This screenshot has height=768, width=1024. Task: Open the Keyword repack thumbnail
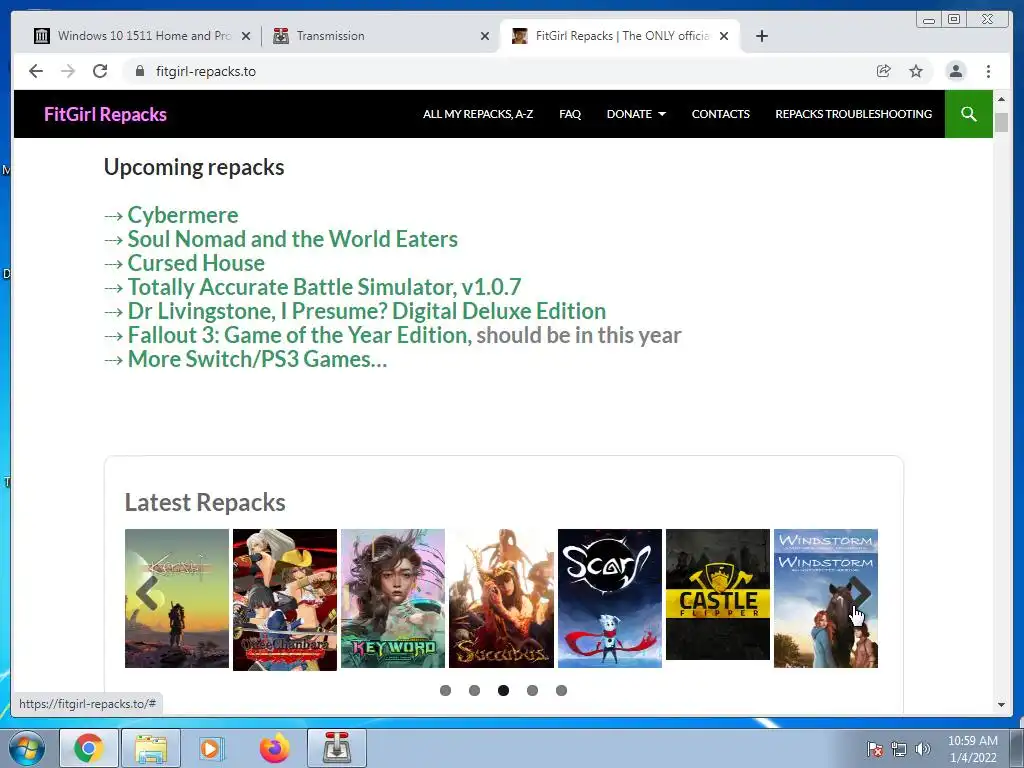[393, 598]
